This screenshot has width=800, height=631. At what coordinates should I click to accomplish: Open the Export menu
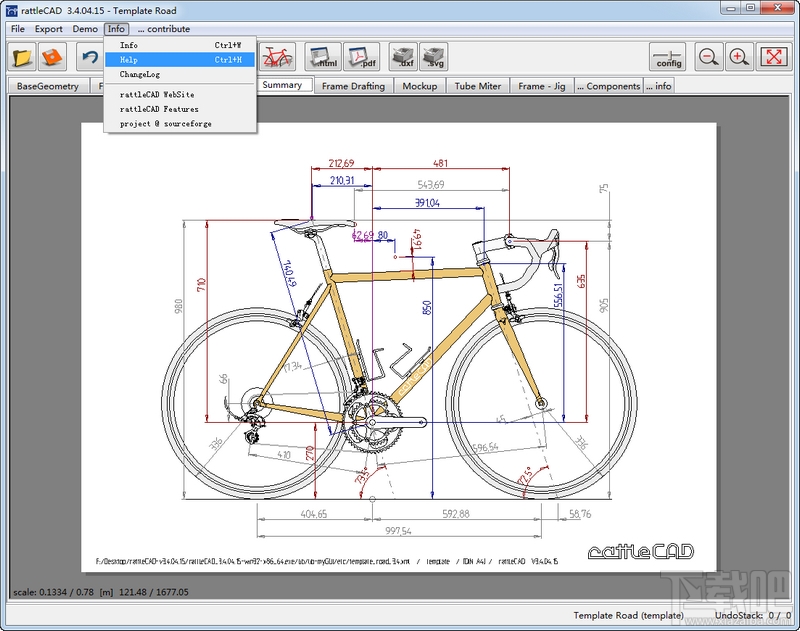[x=49, y=29]
